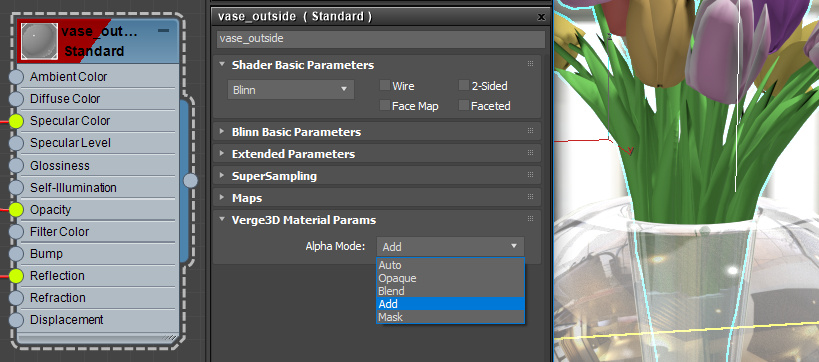Screen dimensions: 819x362
Task: Enable the 2-Sided checkbox
Action: pyautogui.click(x=464, y=85)
